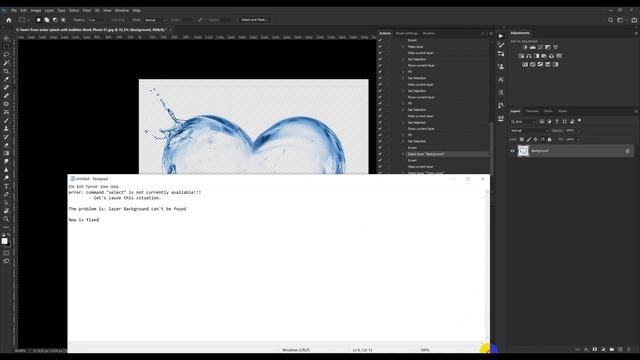The height and width of the screenshot is (360, 640).
Task: Open the Adjustments panel options menu
Action: pos(636,33)
